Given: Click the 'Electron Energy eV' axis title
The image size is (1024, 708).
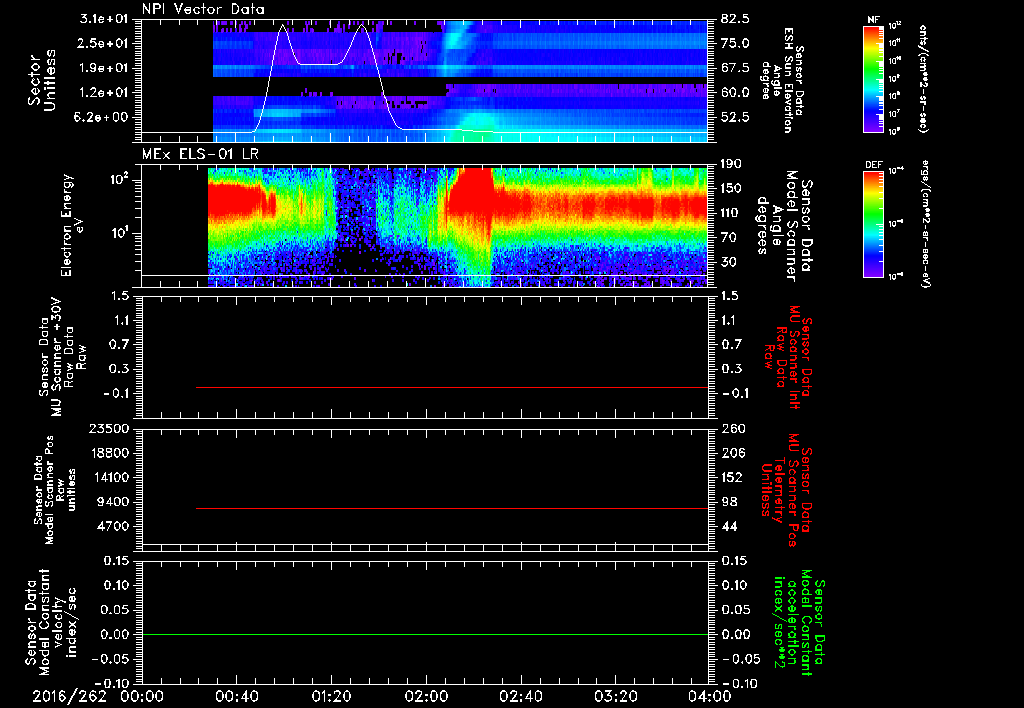Looking at the screenshot, I should click(72, 225).
